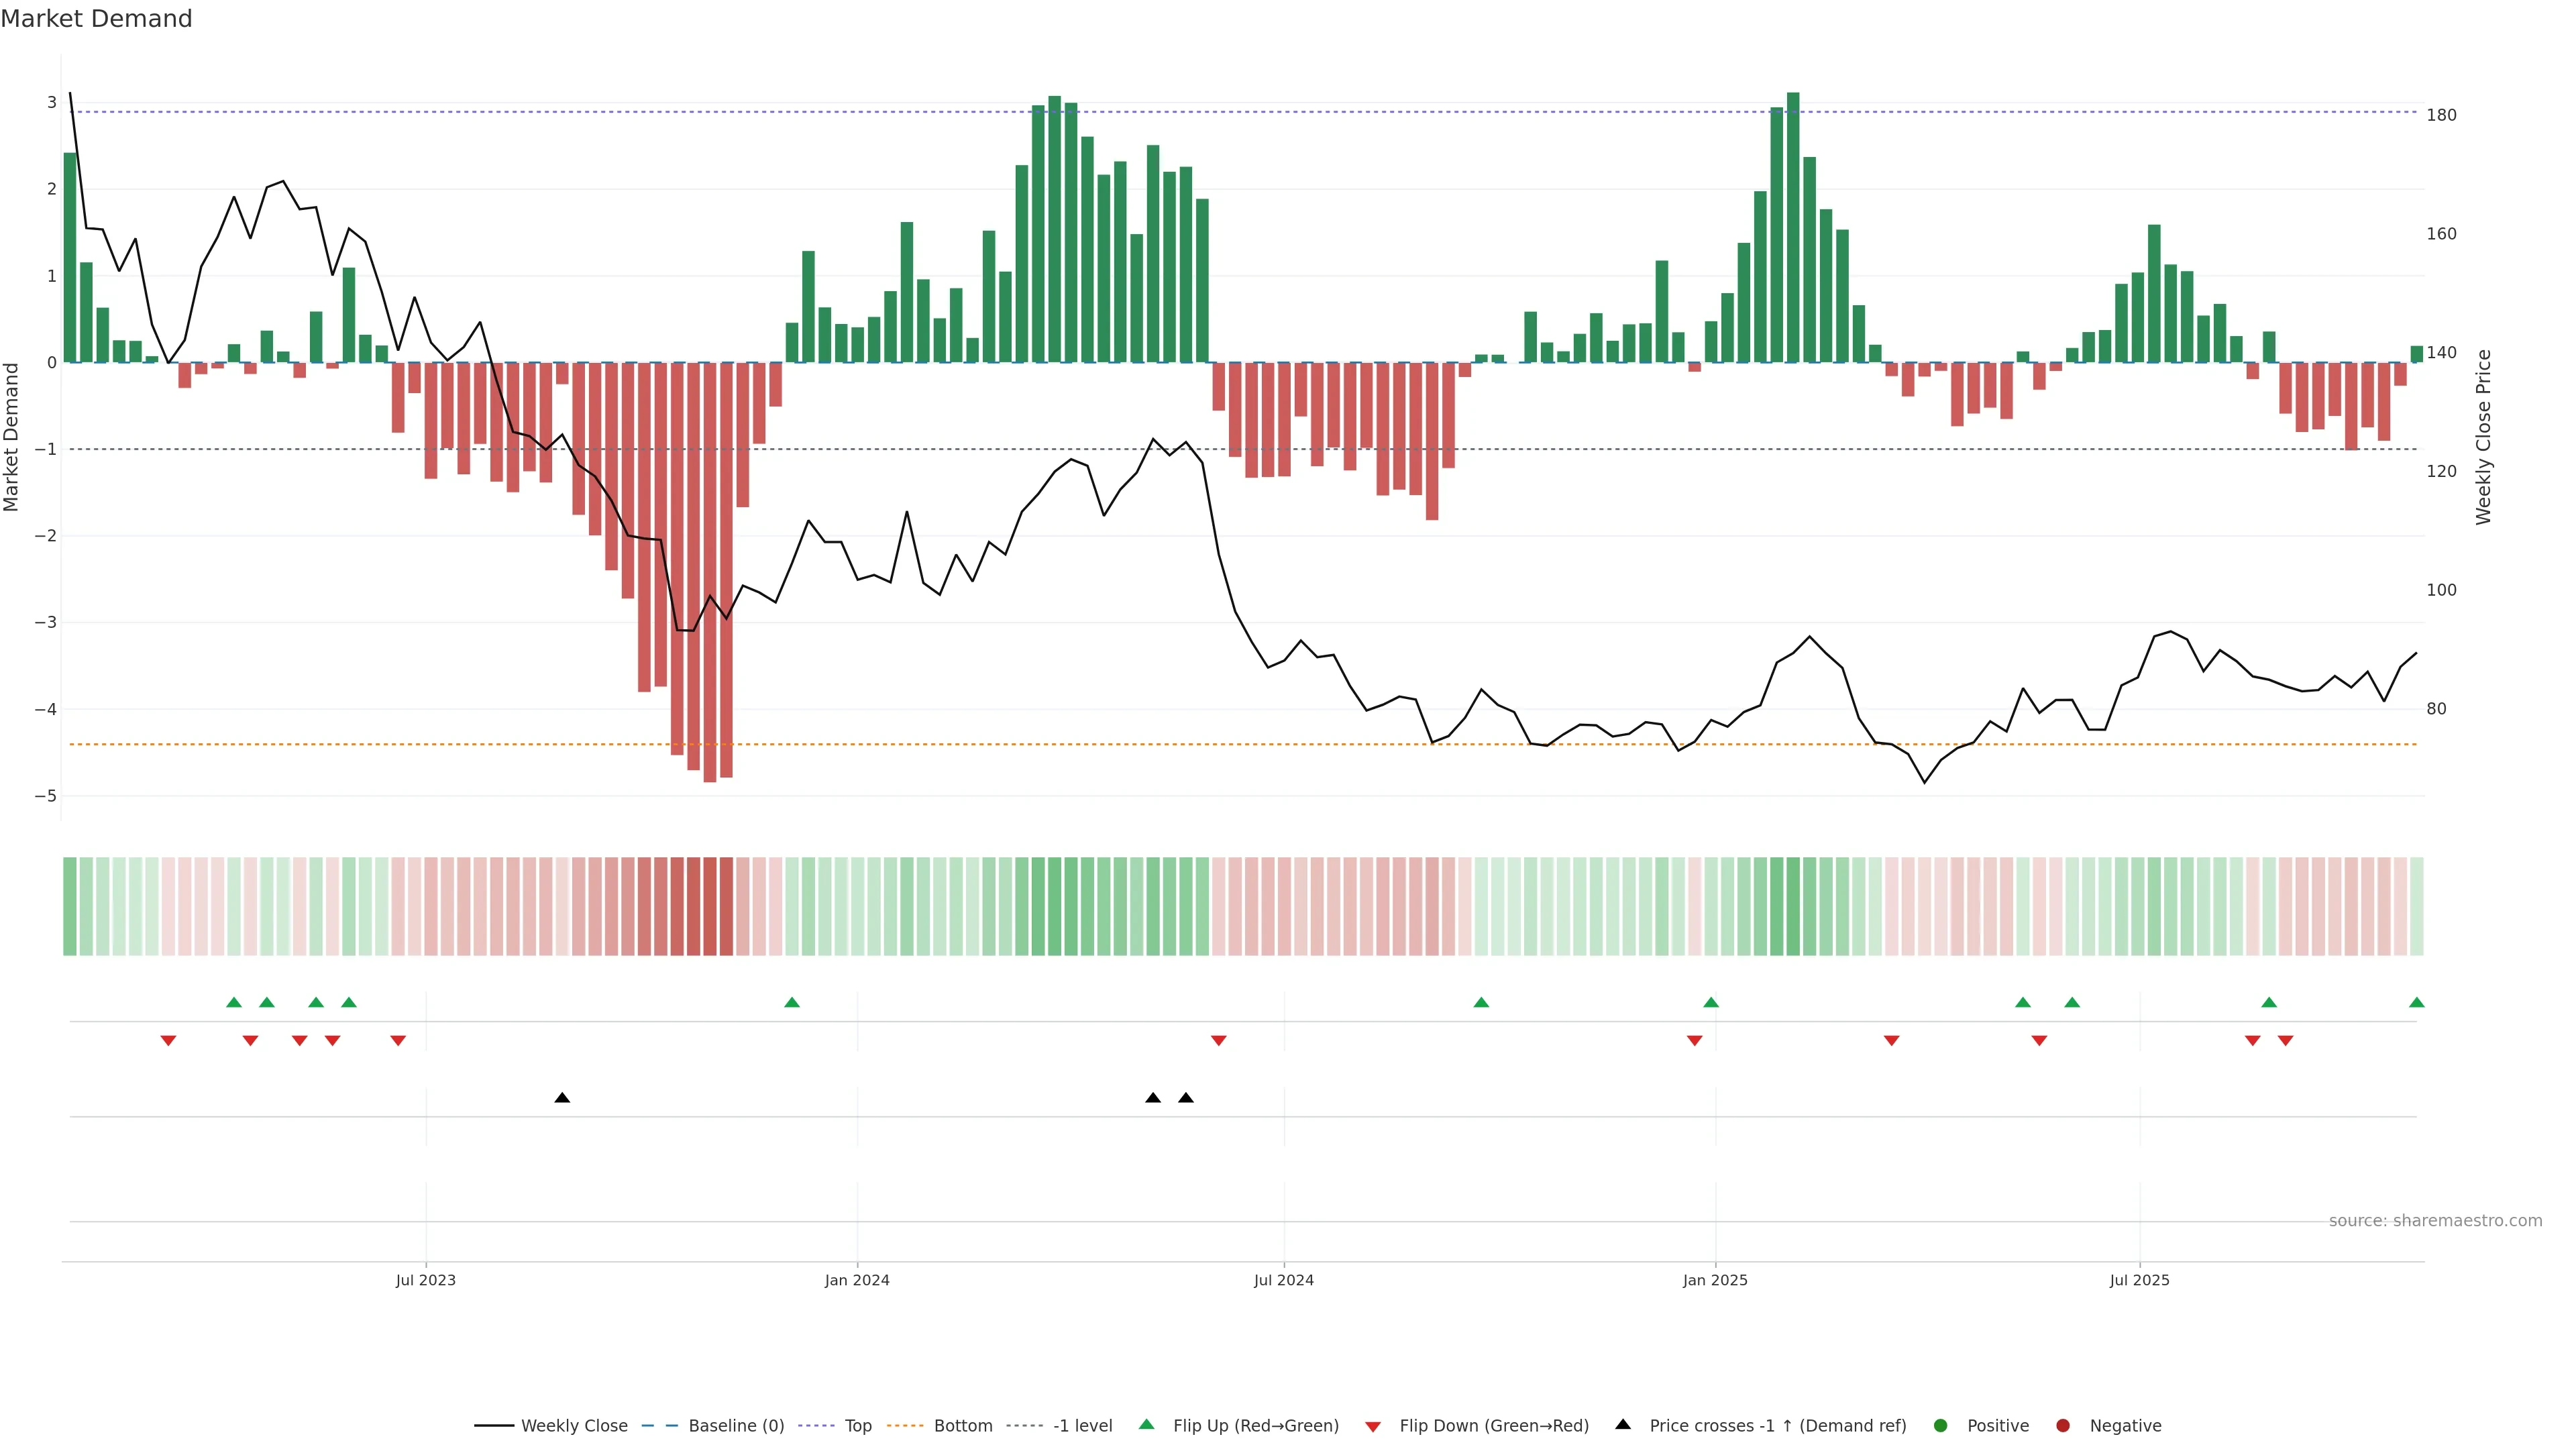This screenshot has height=1449, width=2576.
Task: Hide the Top dotted line legend item
Action: click(857, 1426)
